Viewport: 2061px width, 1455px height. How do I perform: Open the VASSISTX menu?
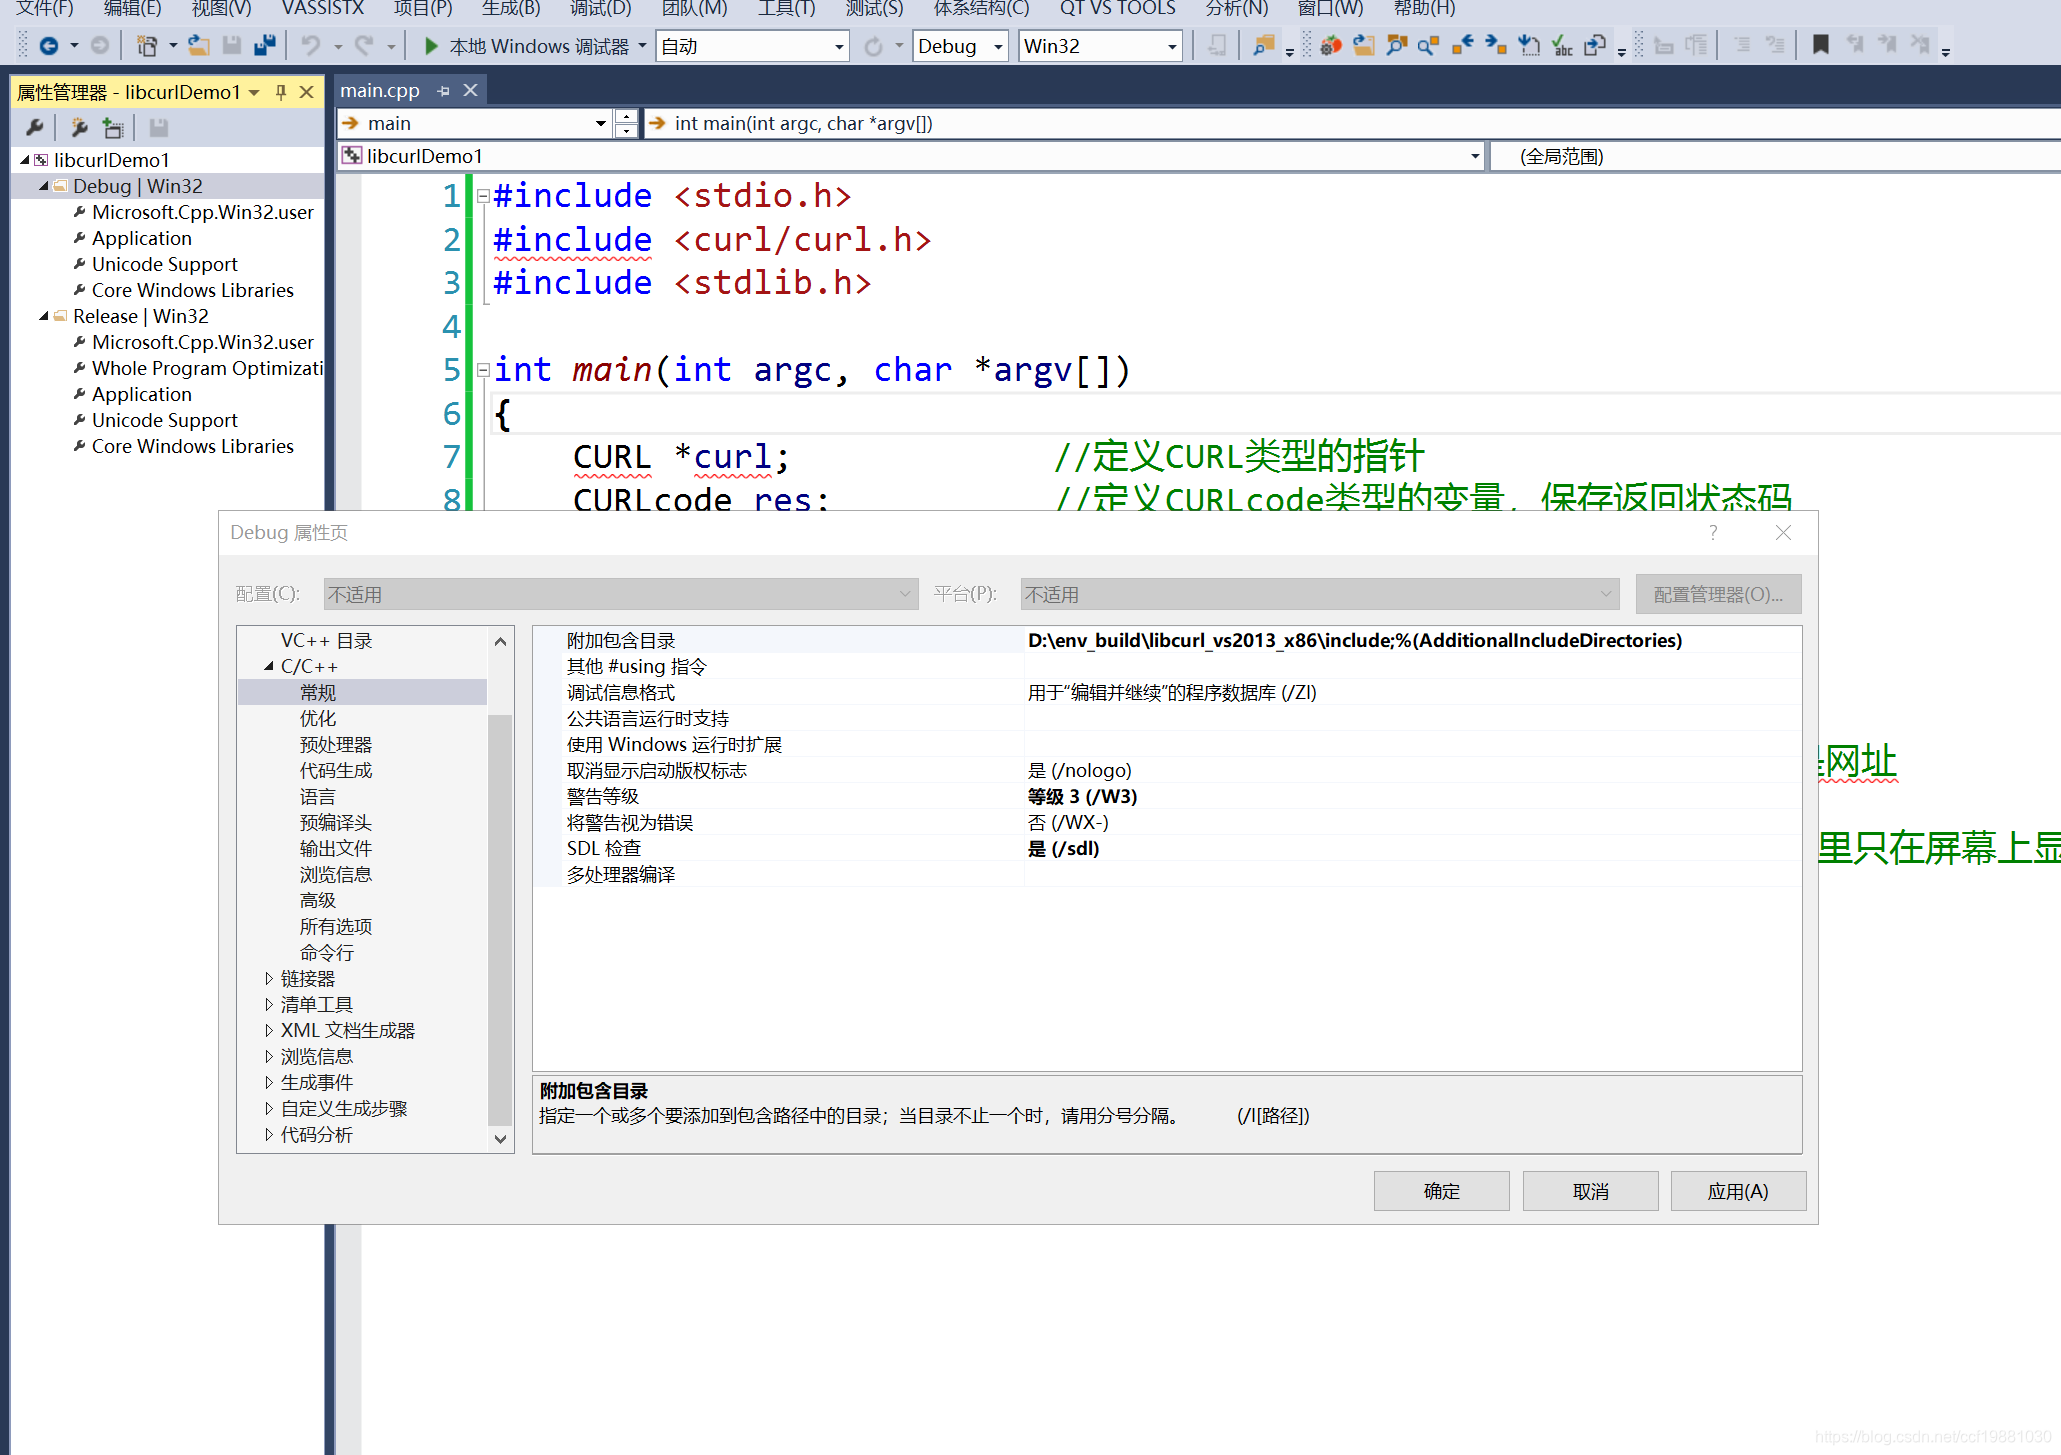[x=323, y=9]
